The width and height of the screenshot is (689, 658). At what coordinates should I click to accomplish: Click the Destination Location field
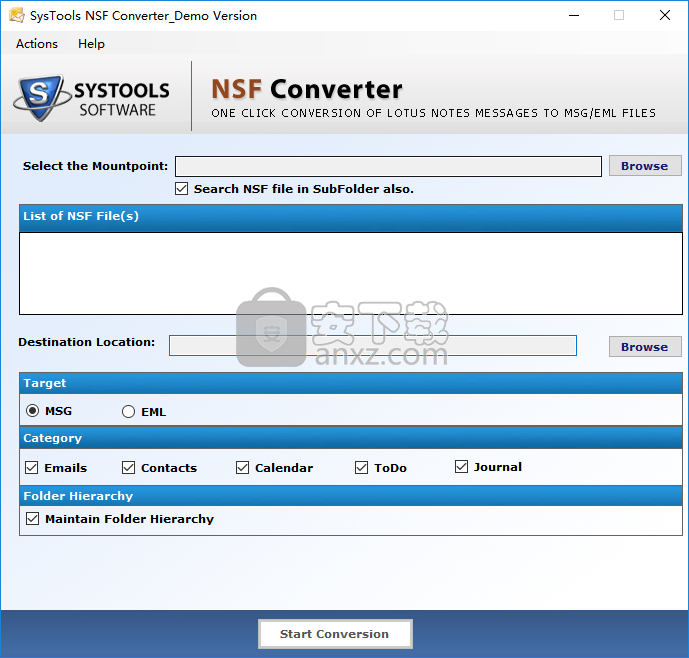click(x=373, y=345)
